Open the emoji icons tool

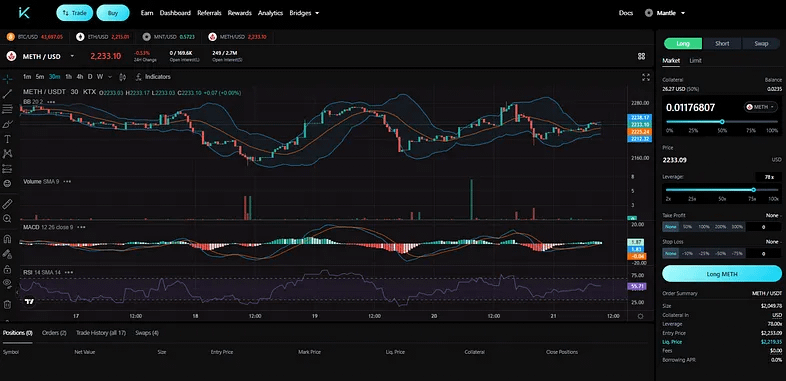(8, 183)
